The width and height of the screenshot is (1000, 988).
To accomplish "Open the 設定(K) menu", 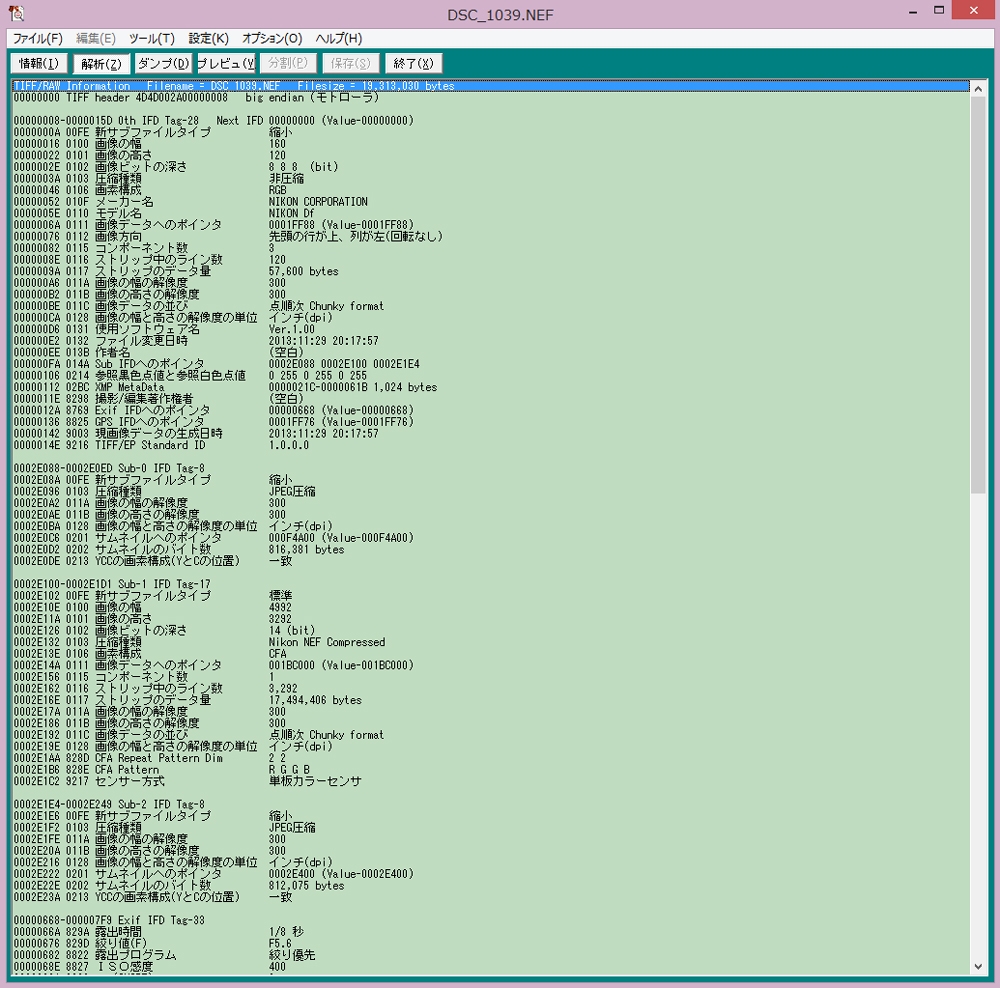I will [x=209, y=38].
